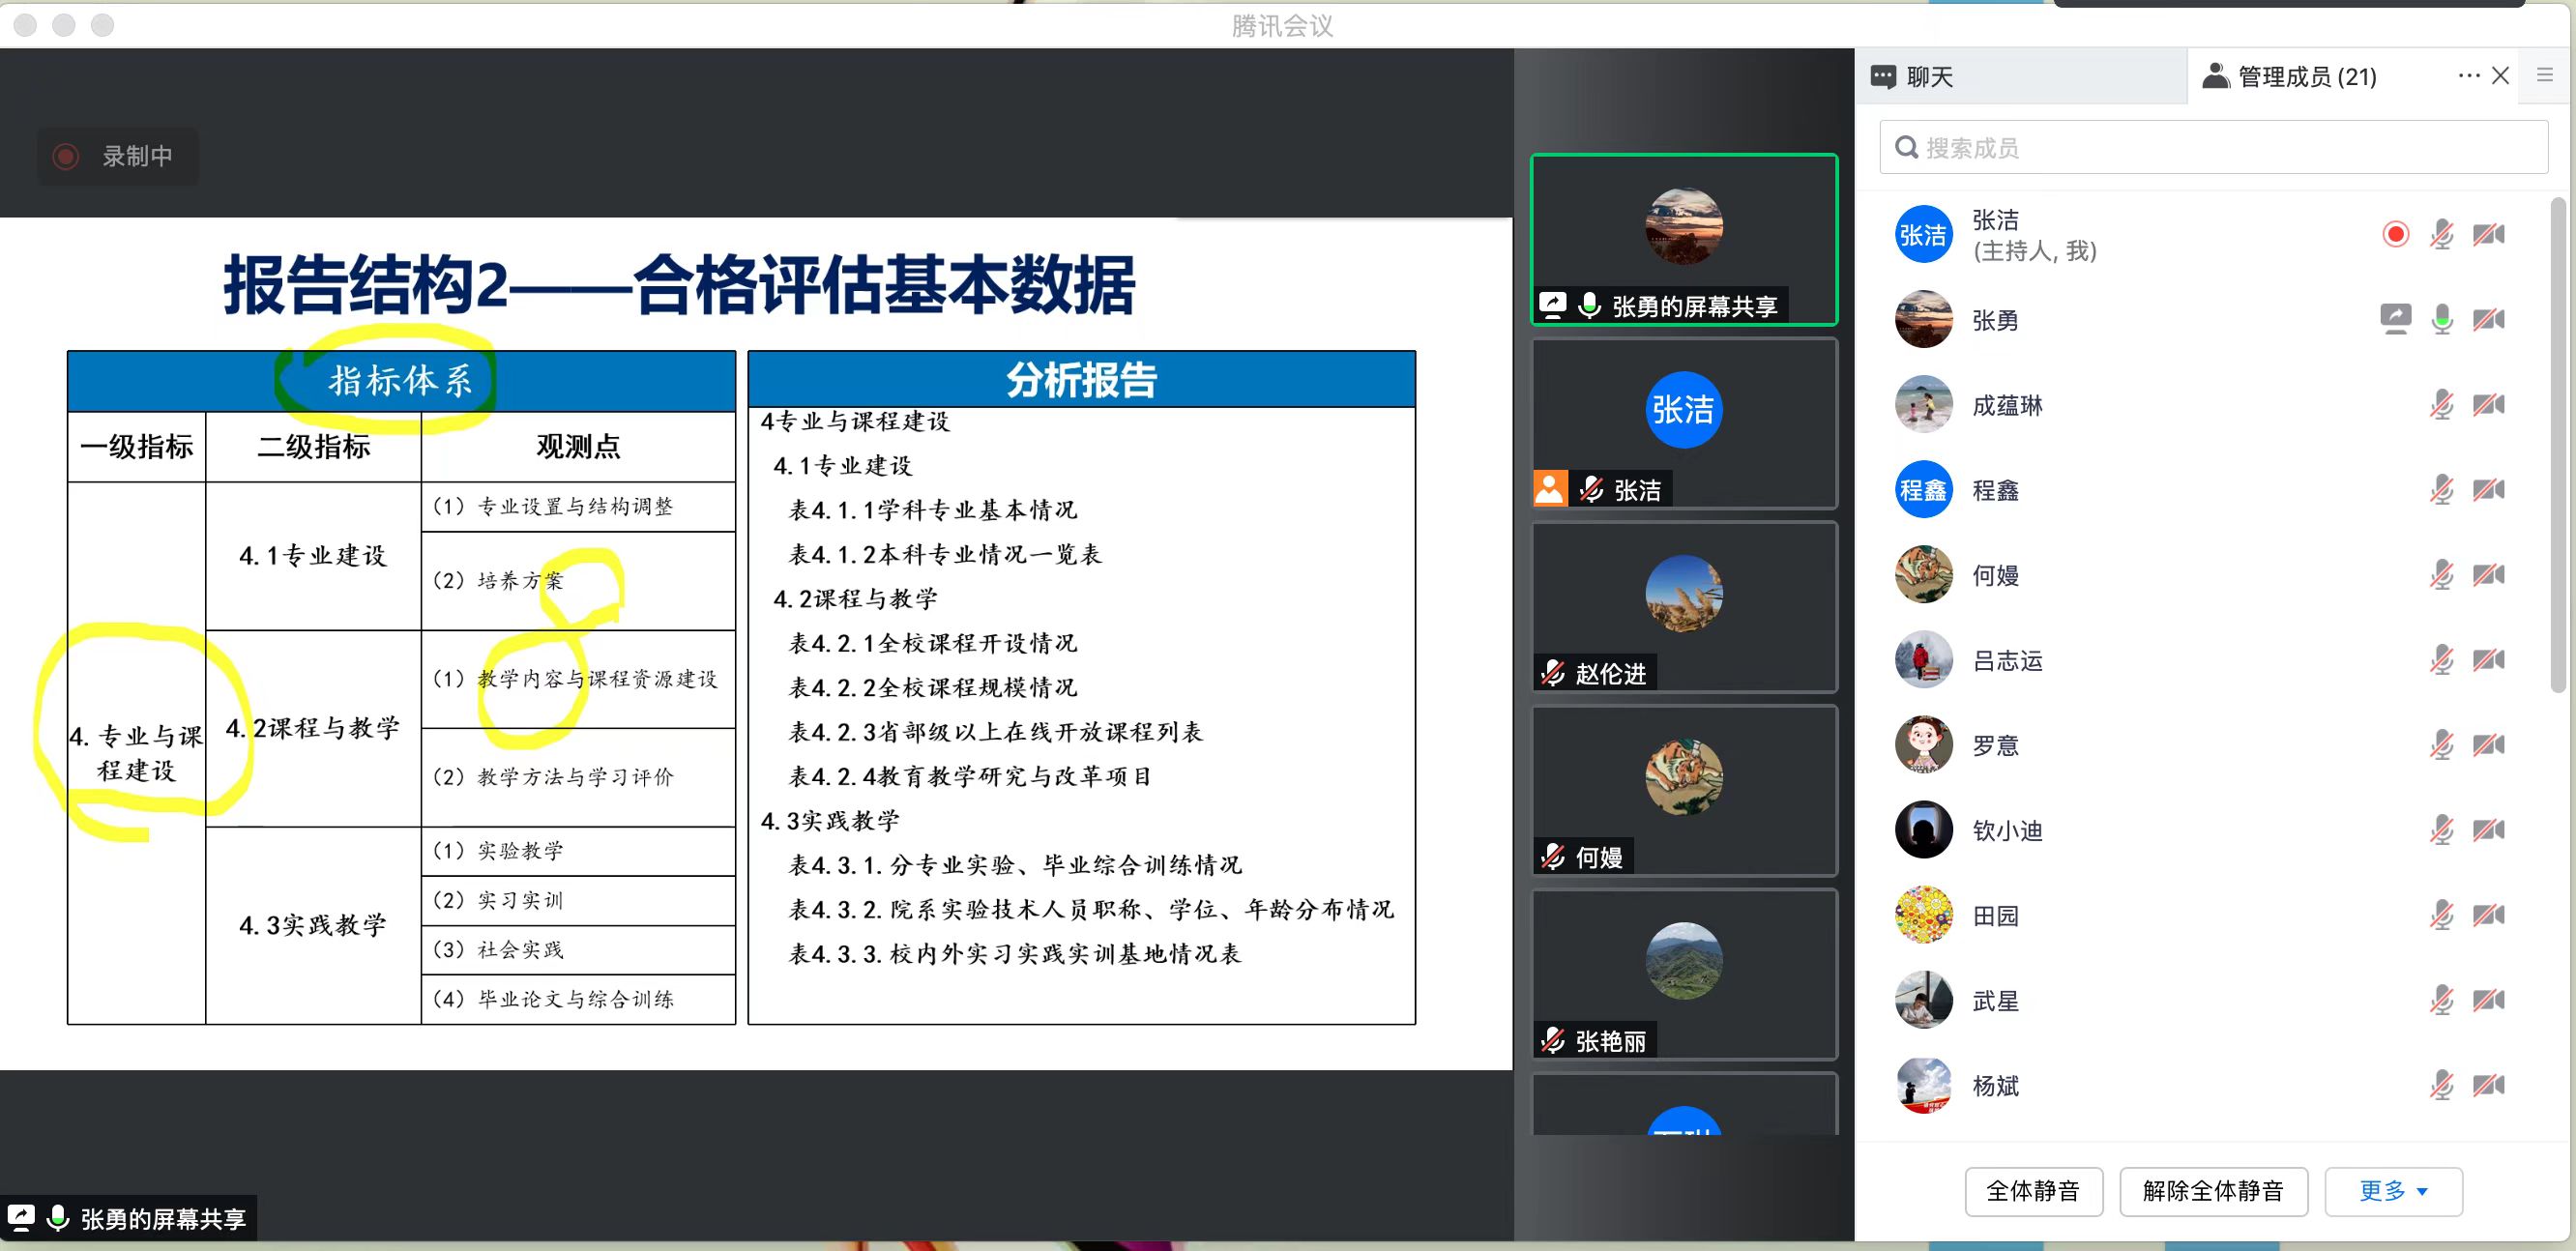This screenshot has height=1251, width=2576.
Task: Click slide text 表4.1.1学科专业基本情况
Action: tap(933, 510)
